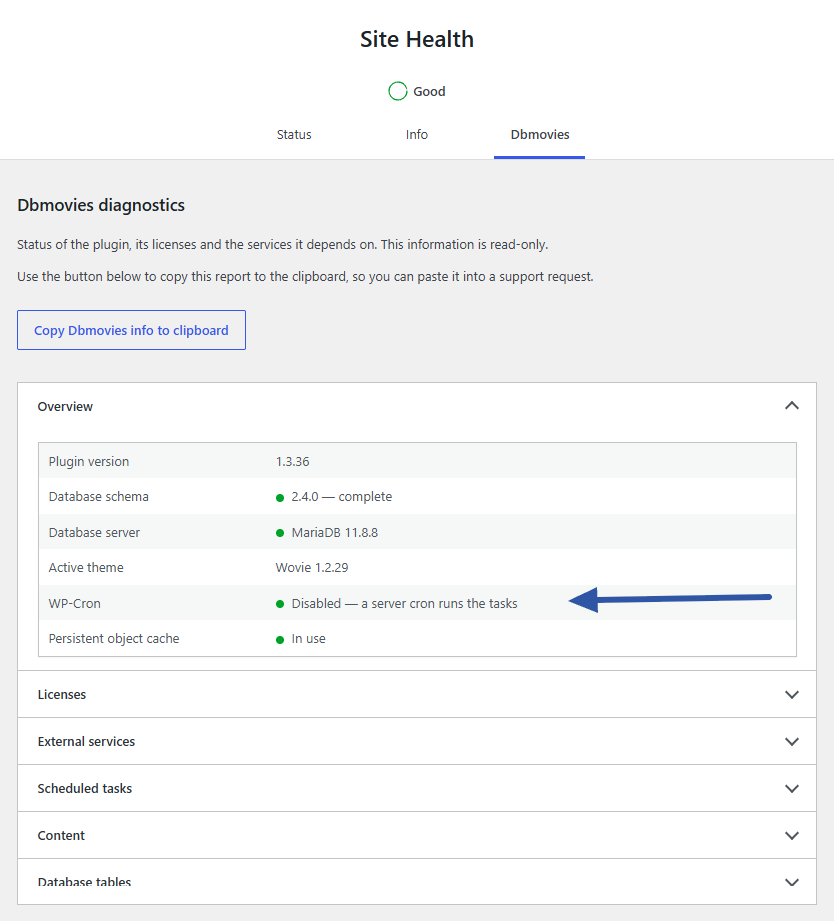Expand the External services section
Screen dimensions: 834x921
[417, 741]
